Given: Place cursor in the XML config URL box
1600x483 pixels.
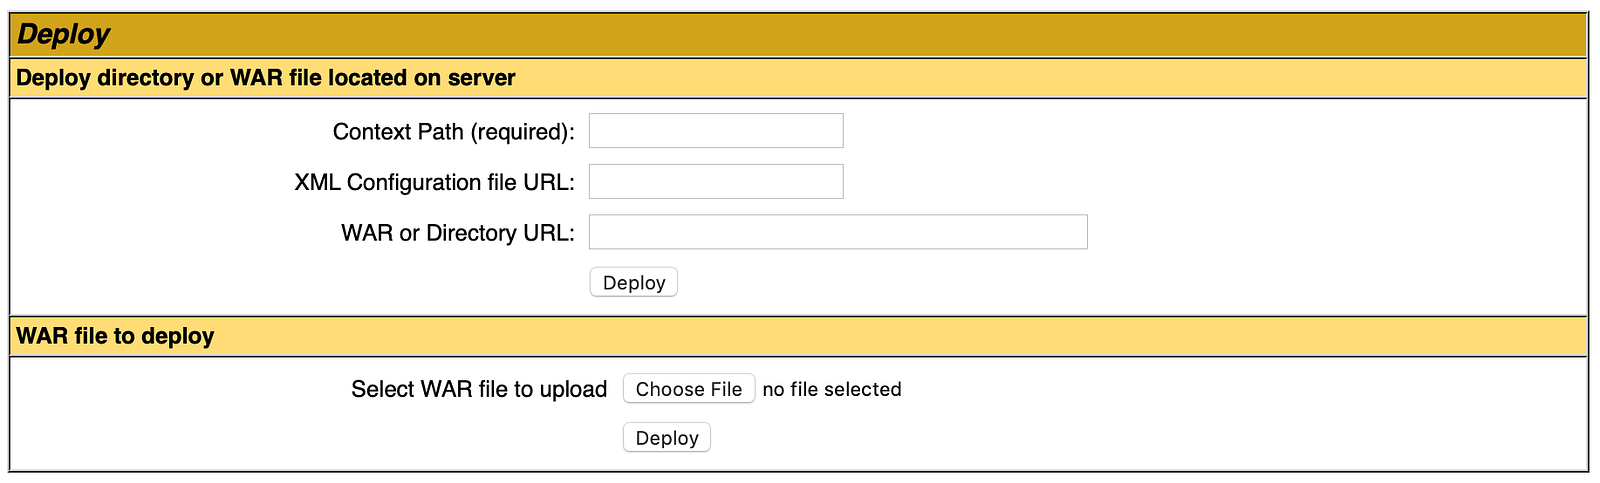Looking at the screenshot, I should 716,182.
